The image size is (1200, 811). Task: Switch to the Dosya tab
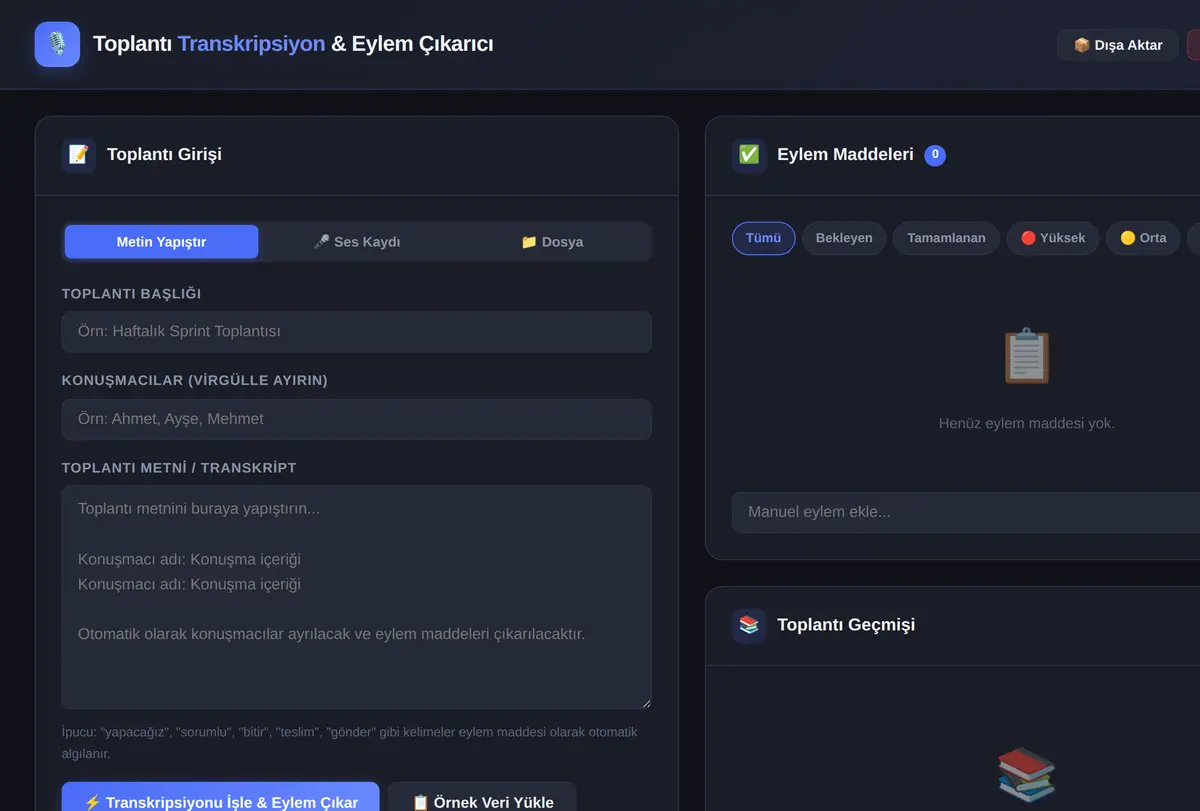click(552, 242)
